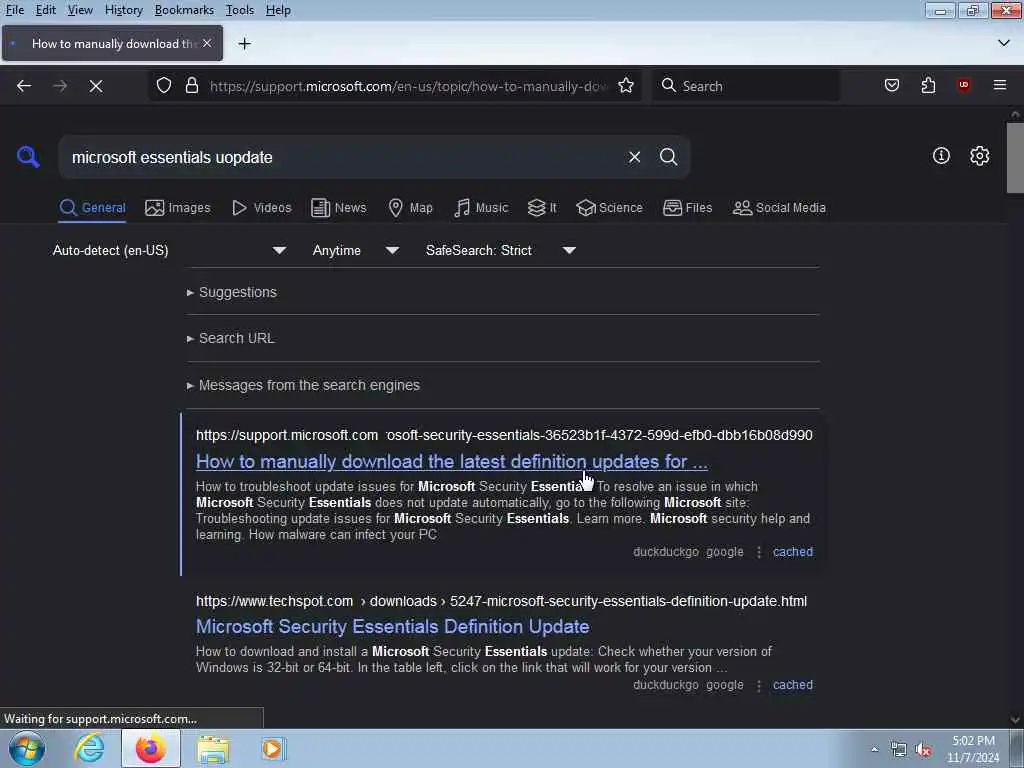Open the Windows Start button
This screenshot has height=768, width=1024.
27,748
